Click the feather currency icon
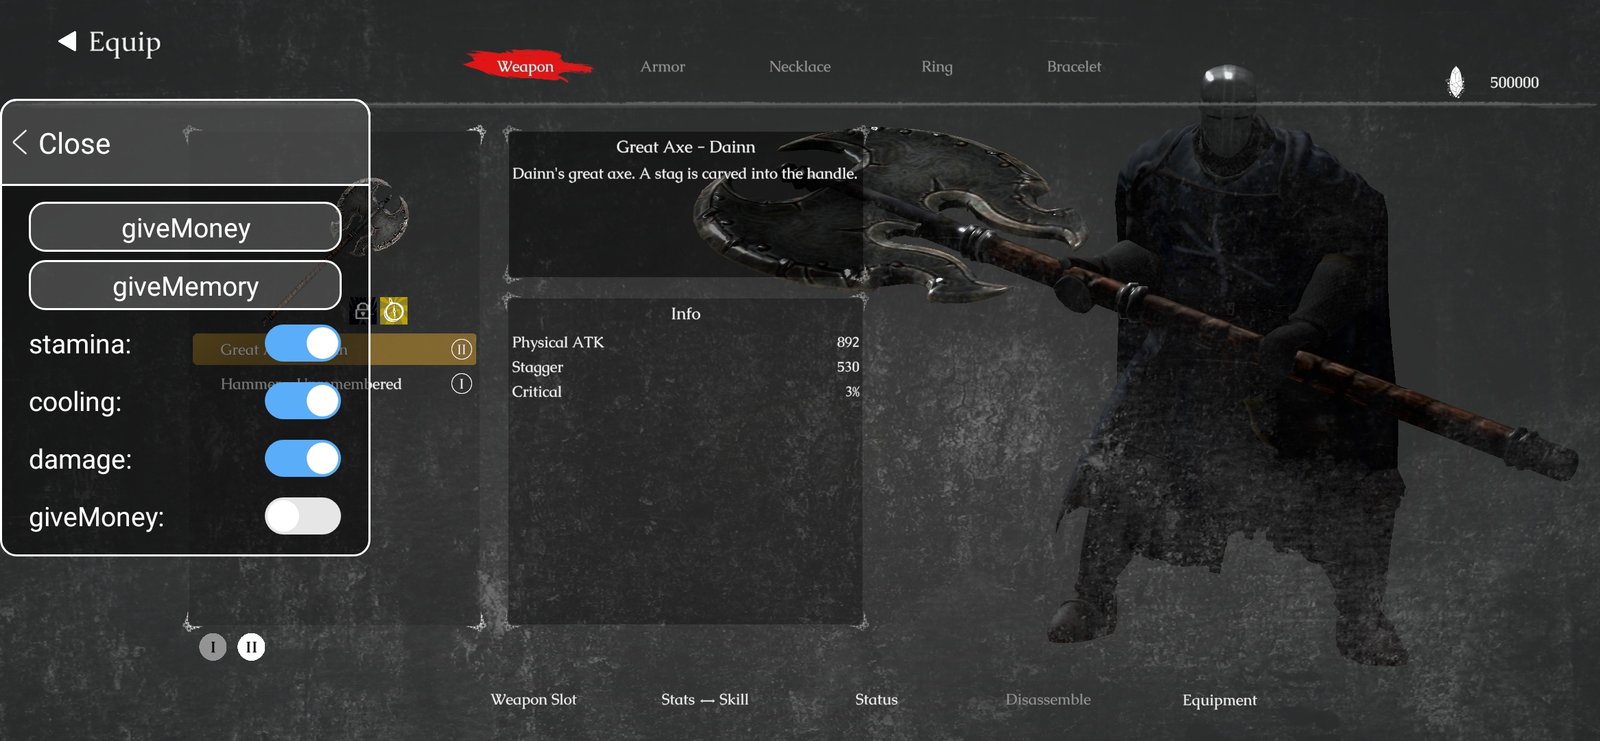This screenshot has height=741, width=1600. (1456, 82)
